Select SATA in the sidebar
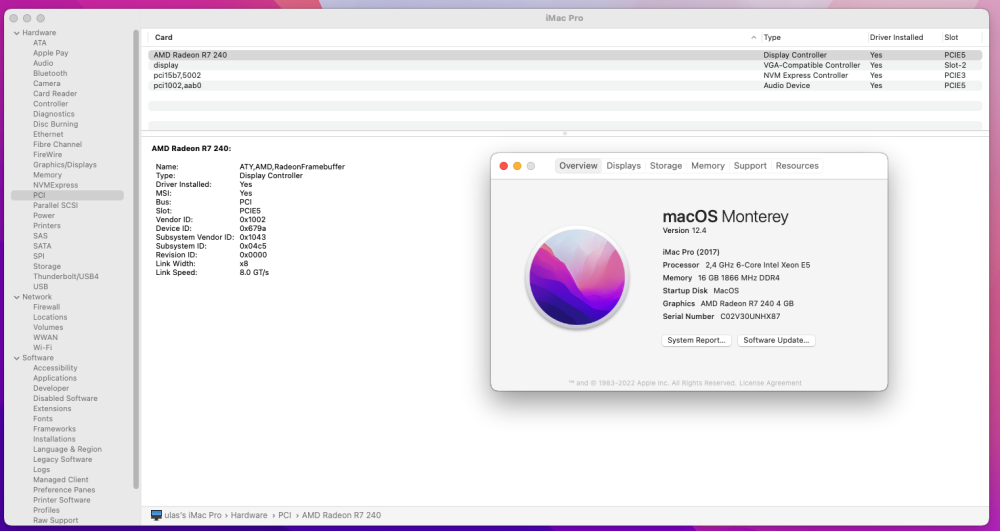The height and width of the screenshot is (531, 1000). [42, 246]
